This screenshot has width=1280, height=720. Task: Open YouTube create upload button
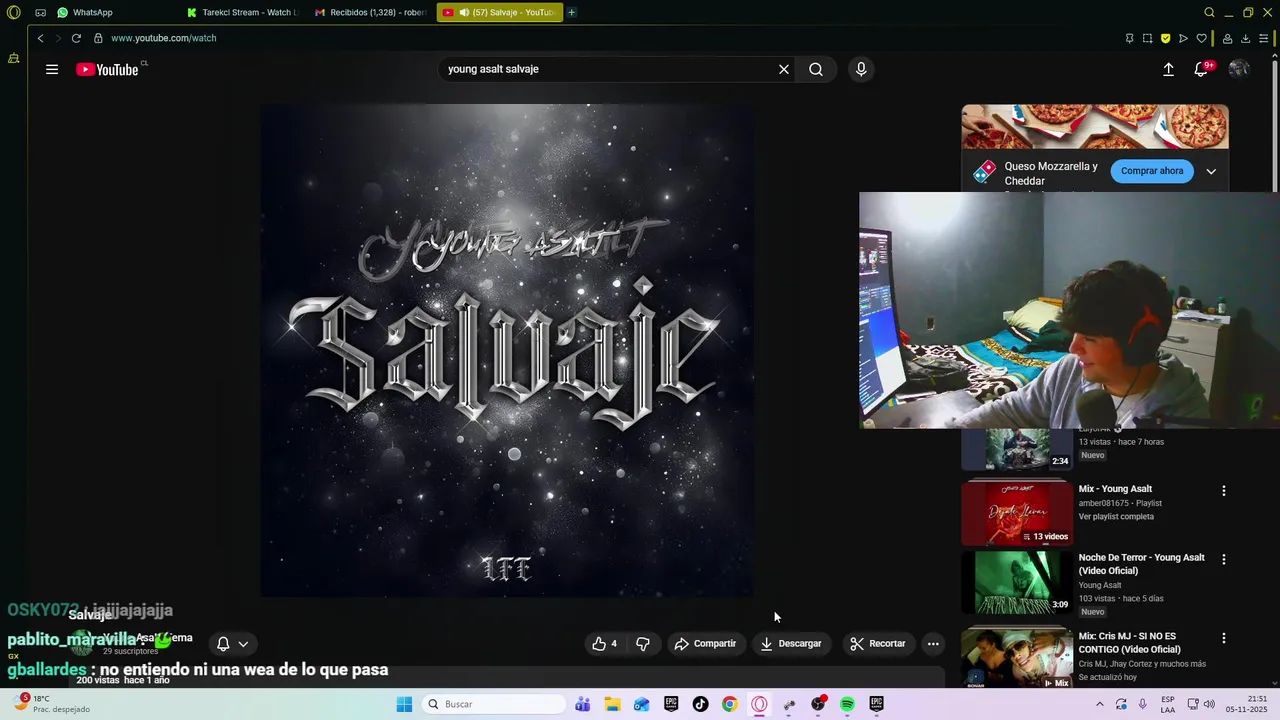click(1168, 69)
